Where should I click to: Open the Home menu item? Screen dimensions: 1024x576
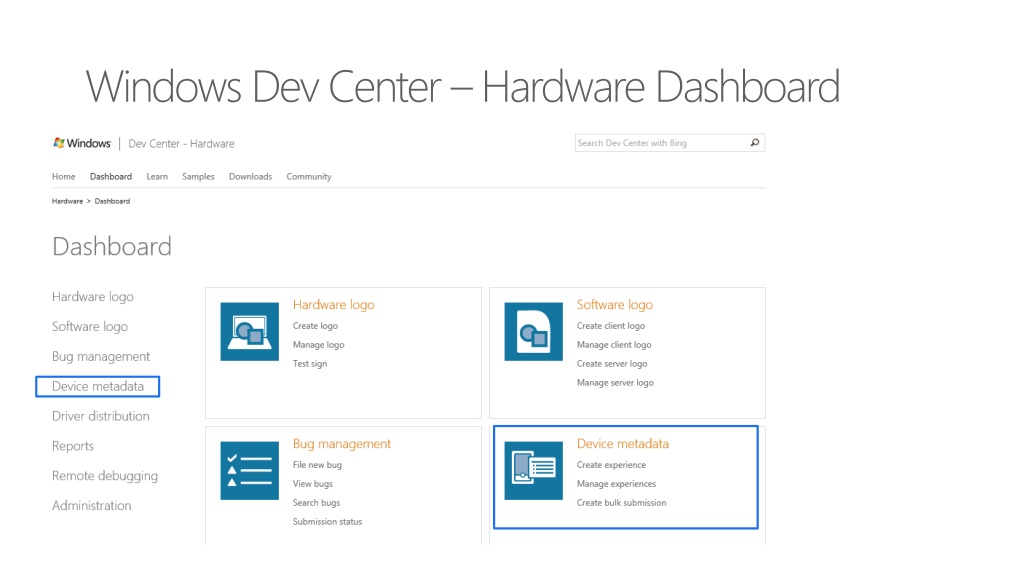[63, 176]
